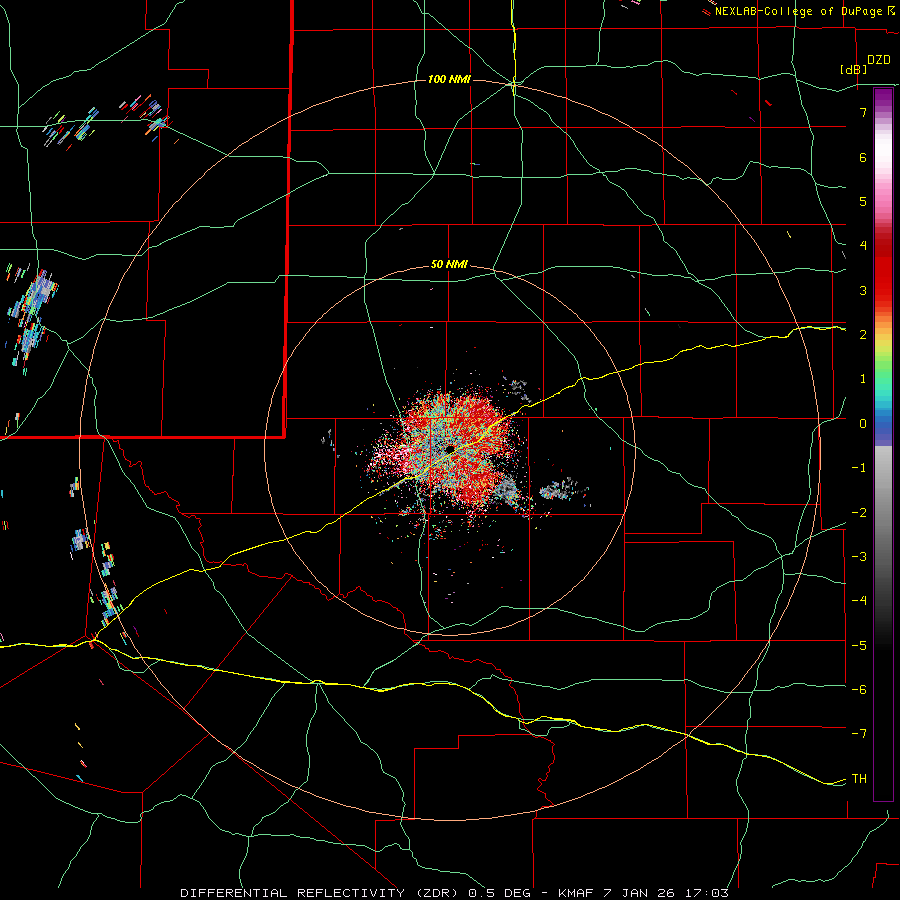Click the 2 value on the scale

pos(863,335)
